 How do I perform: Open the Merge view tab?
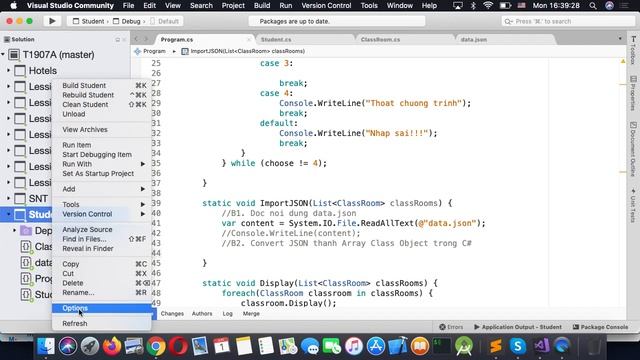(251, 313)
